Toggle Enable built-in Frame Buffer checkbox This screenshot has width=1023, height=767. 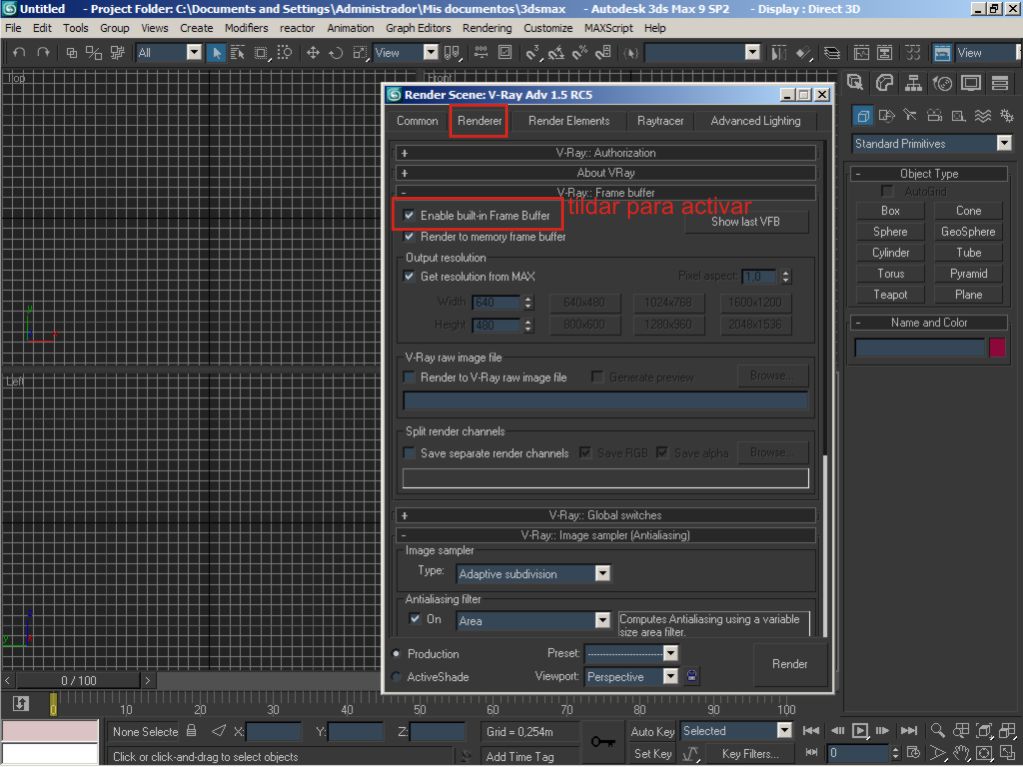point(409,215)
